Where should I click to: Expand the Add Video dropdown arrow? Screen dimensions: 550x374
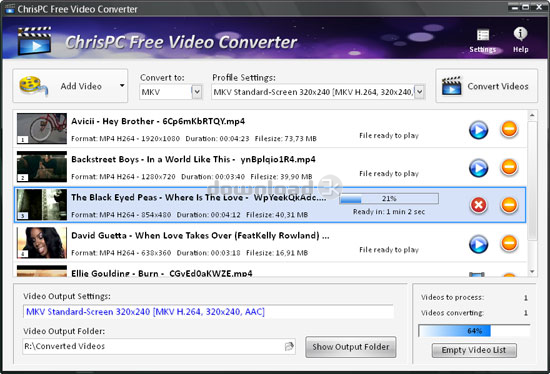point(122,86)
